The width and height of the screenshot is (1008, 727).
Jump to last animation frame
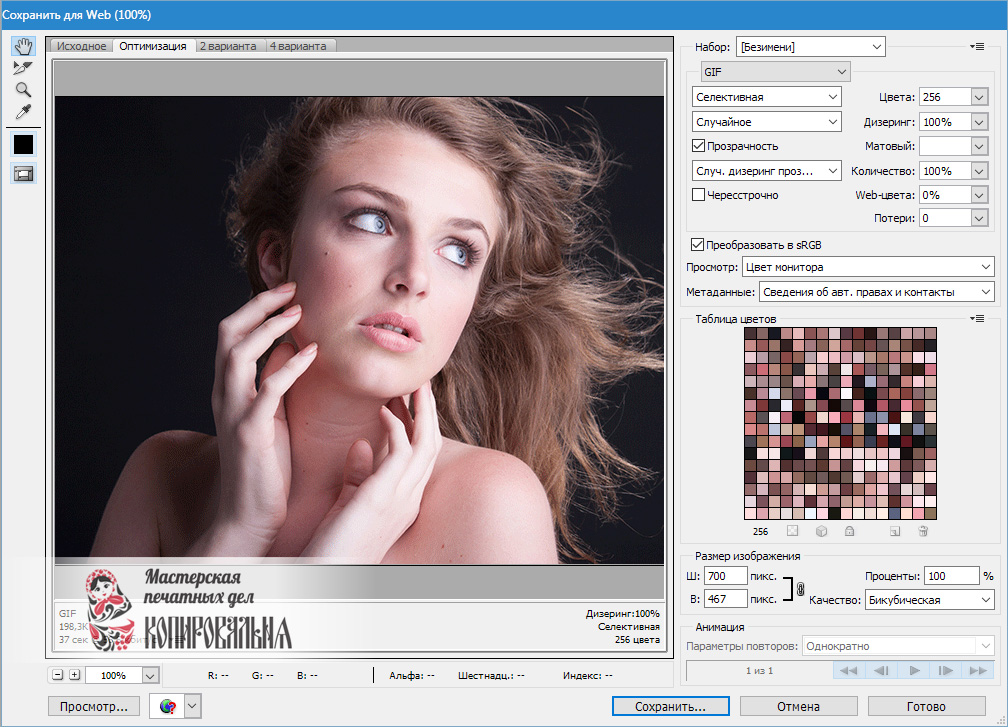pos(978,670)
